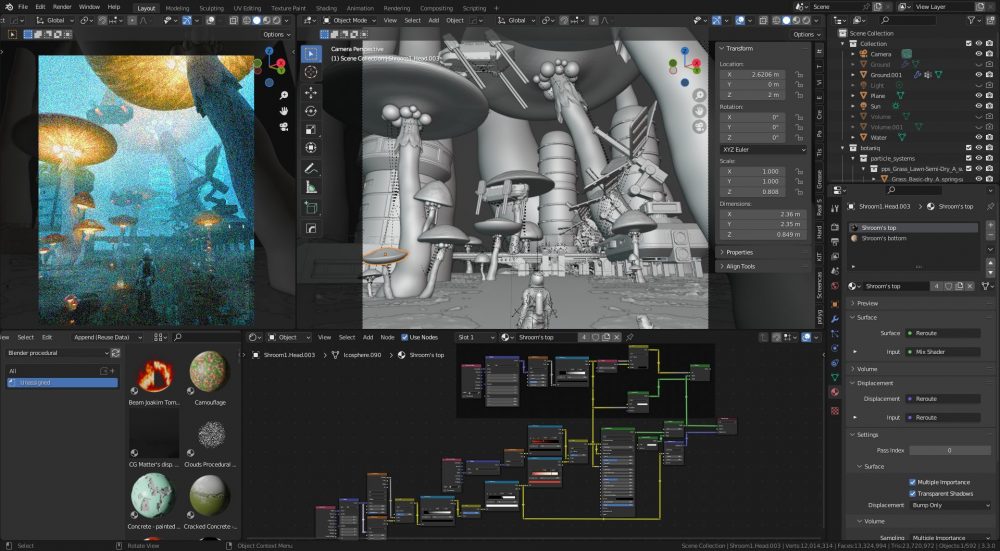This screenshot has height=551, width=1000.
Task: Click Options button in main 3D viewport
Action: coord(807,34)
